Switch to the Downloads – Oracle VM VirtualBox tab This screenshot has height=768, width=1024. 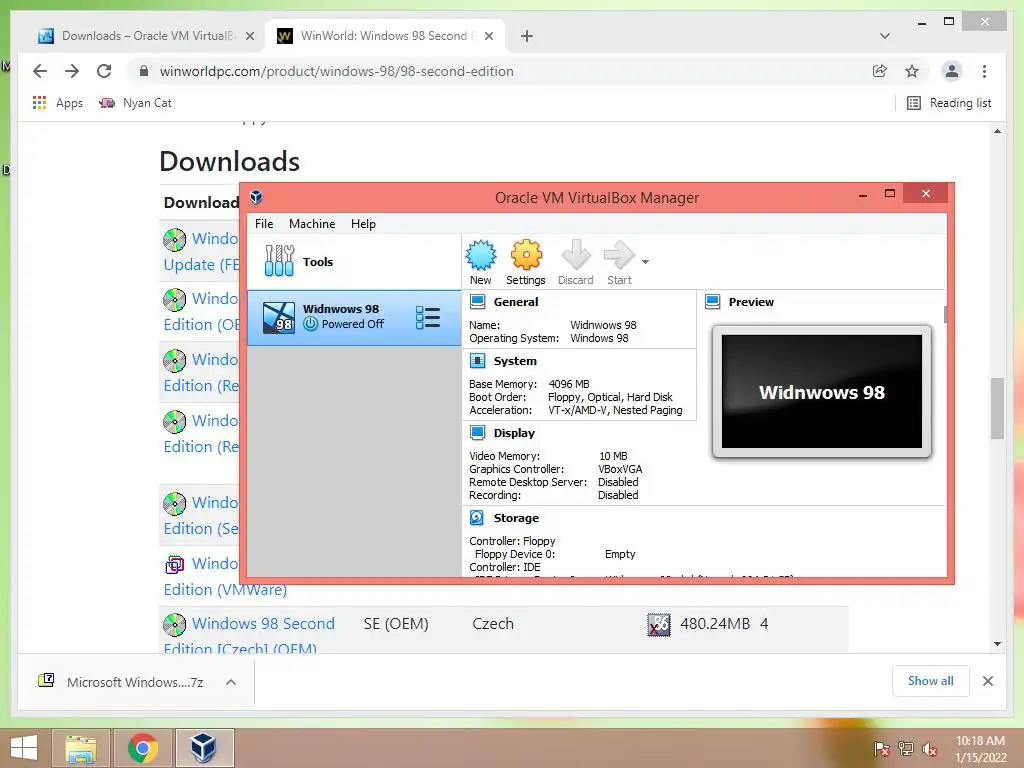click(146, 36)
